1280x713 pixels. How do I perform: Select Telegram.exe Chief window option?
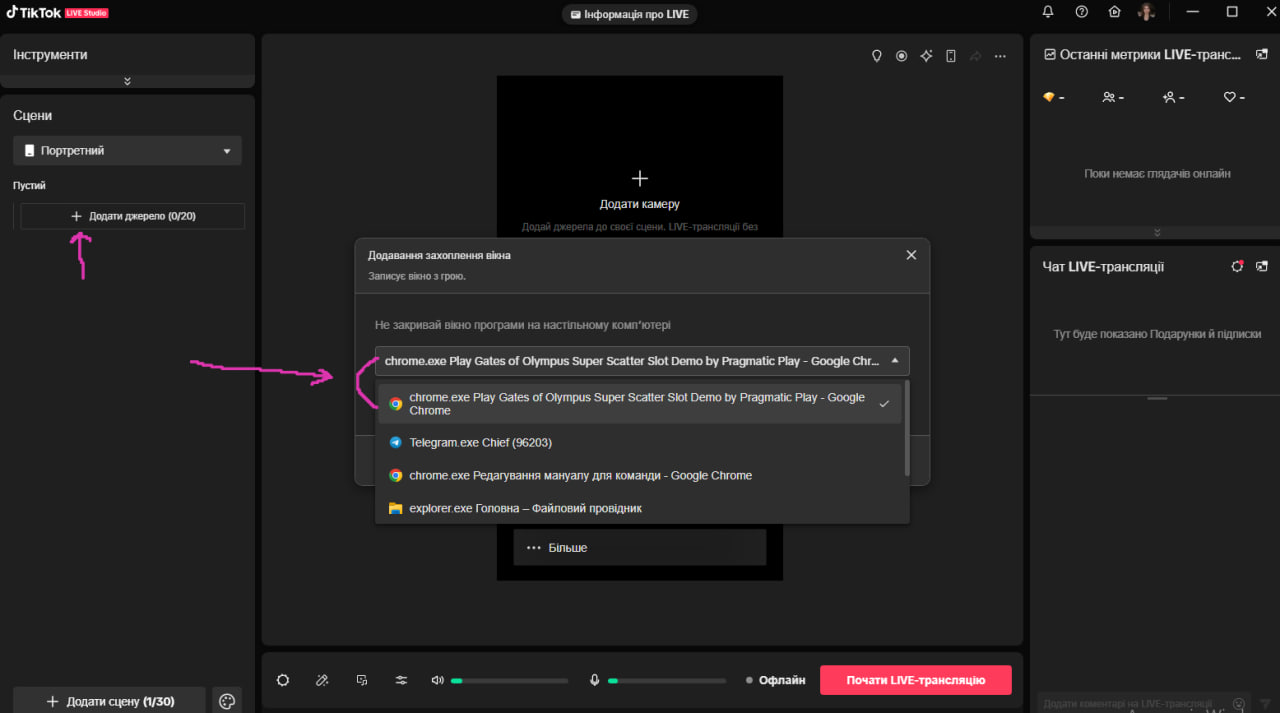(640, 442)
